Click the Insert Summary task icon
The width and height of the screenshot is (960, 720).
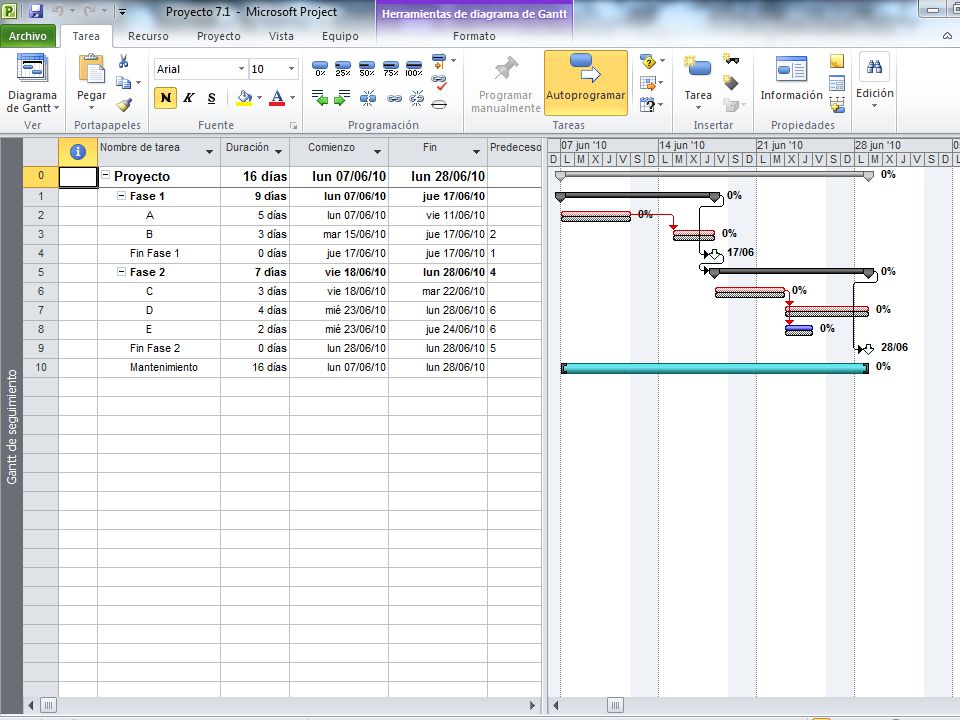tap(731, 59)
